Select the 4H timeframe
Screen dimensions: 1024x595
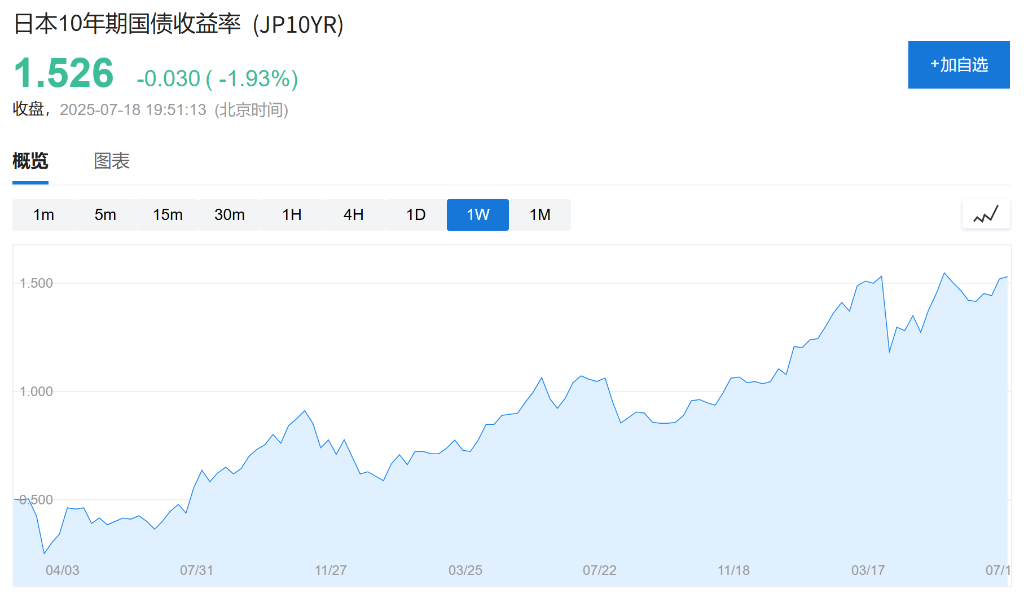[x=353, y=215]
